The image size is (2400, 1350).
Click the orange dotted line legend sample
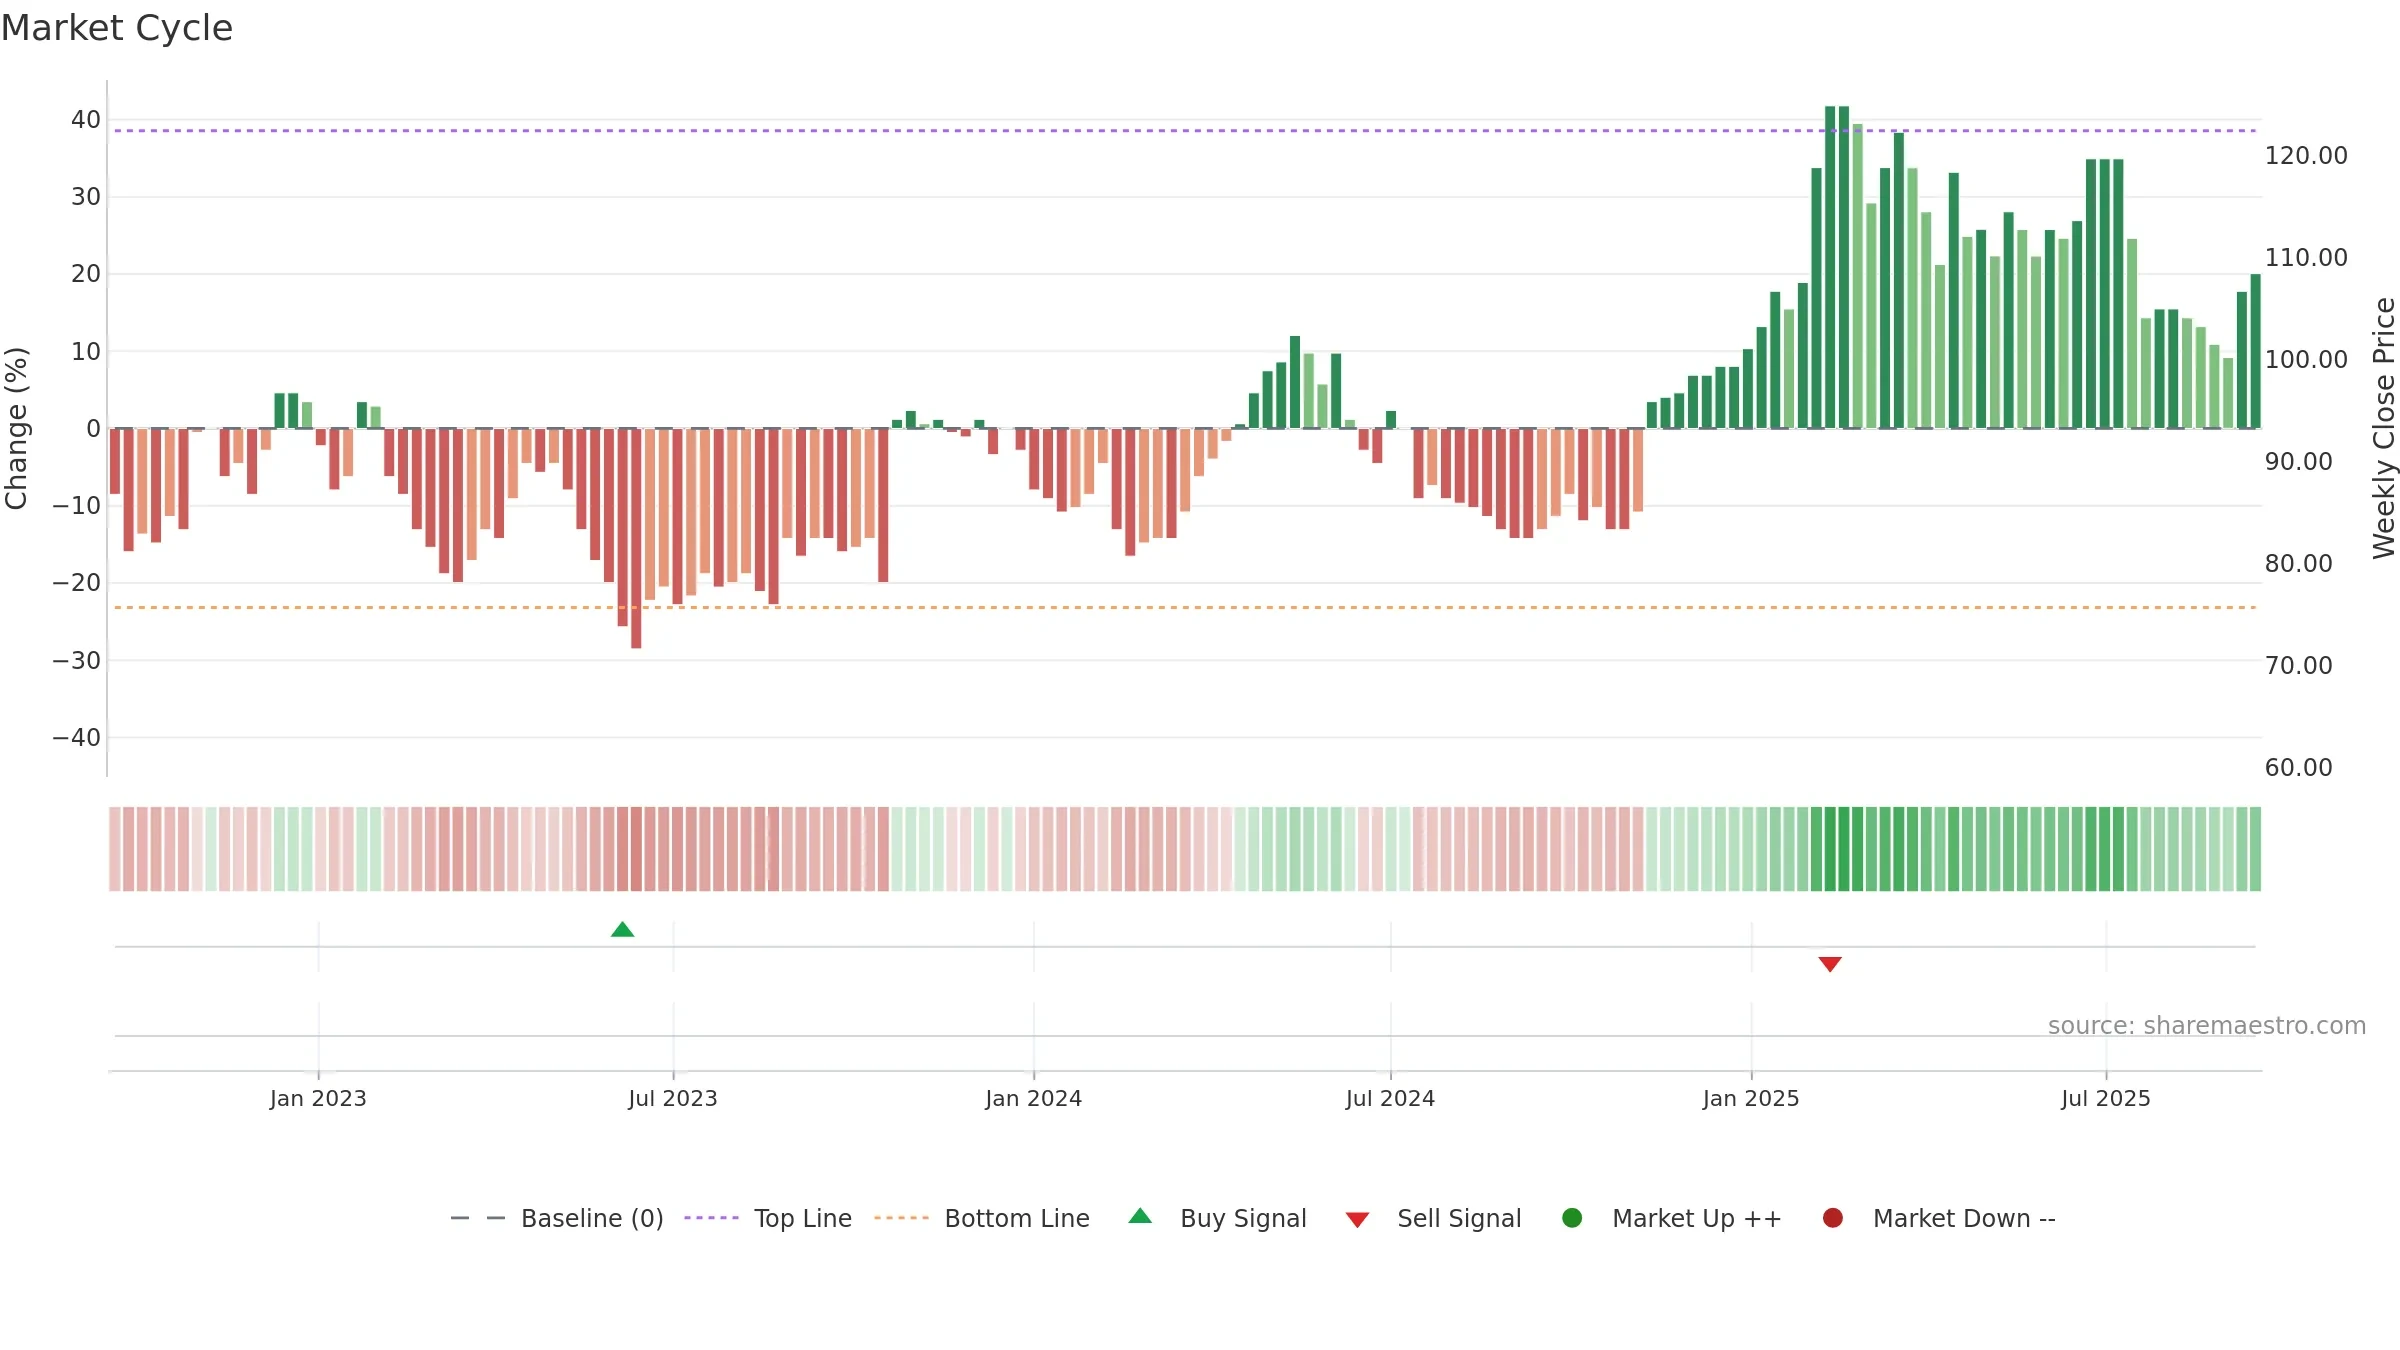[901, 1218]
